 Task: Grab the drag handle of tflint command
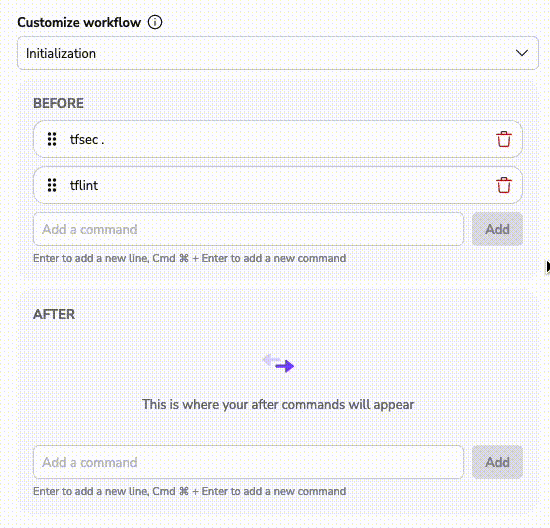pyautogui.click(x=52, y=185)
